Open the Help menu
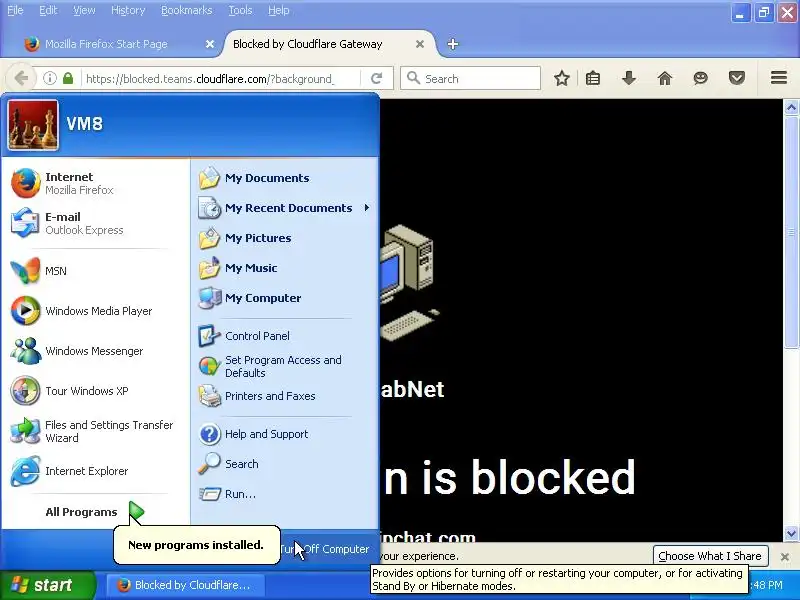800x600 pixels. (x=279, y=10)
